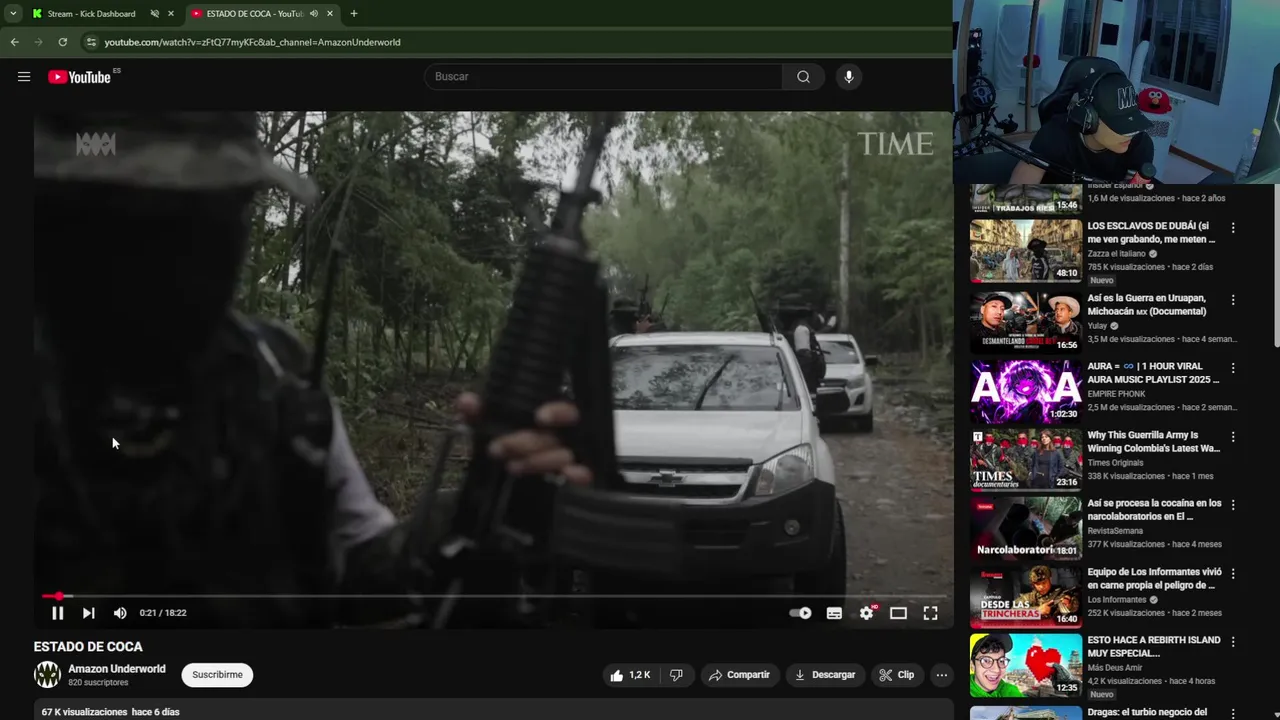
Task: Open options for Guerra en Uruapan video
Action: [1233, 300]
